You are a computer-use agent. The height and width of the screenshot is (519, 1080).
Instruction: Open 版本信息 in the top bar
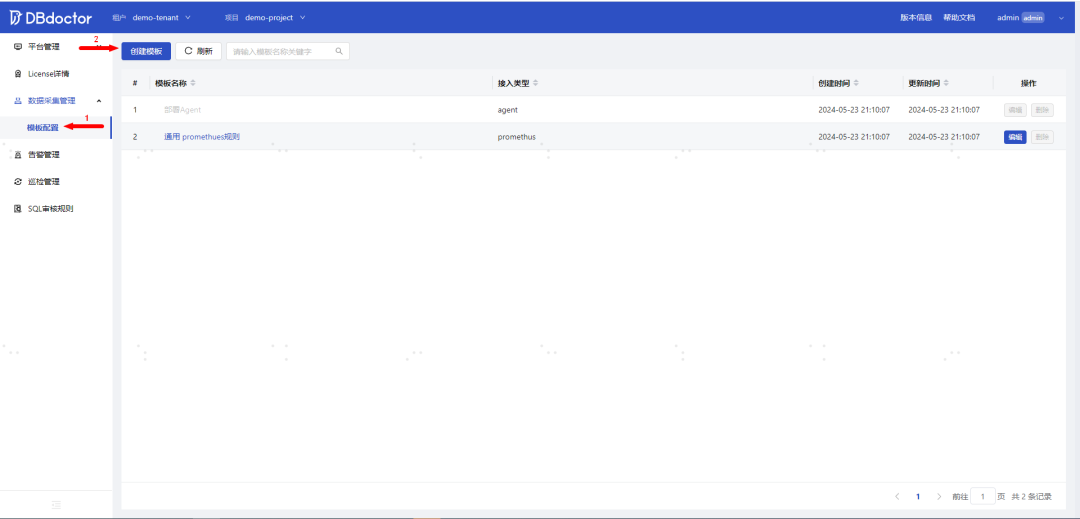(916, 18)
